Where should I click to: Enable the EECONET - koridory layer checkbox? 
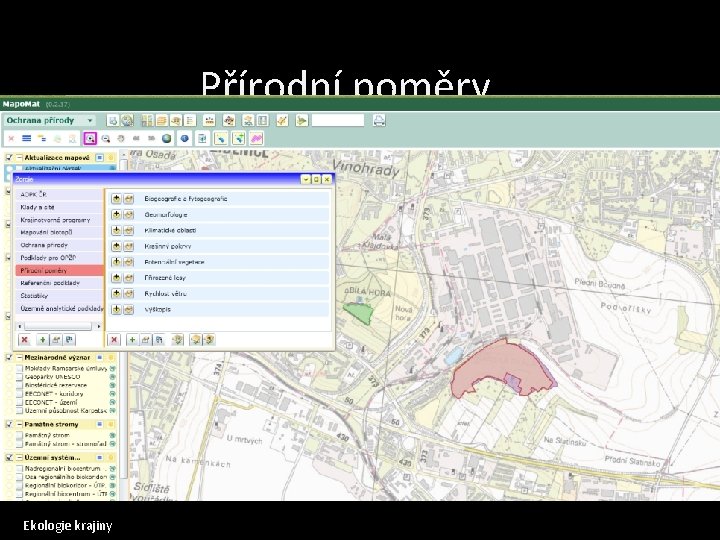click(19, 394)
